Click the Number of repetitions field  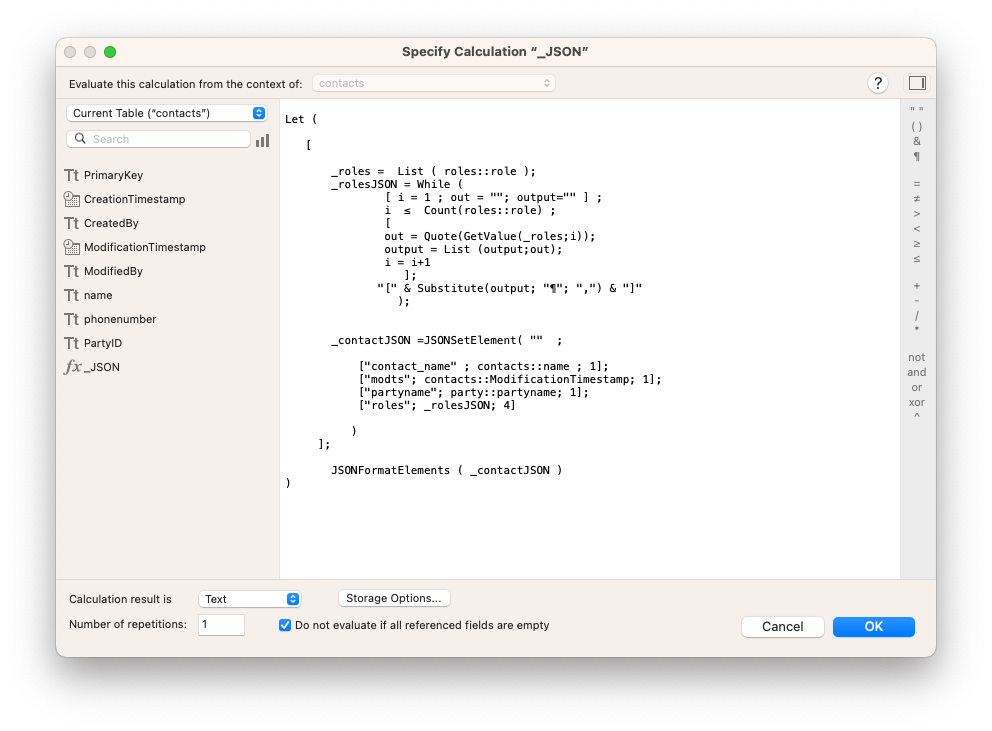pos(221,625)
